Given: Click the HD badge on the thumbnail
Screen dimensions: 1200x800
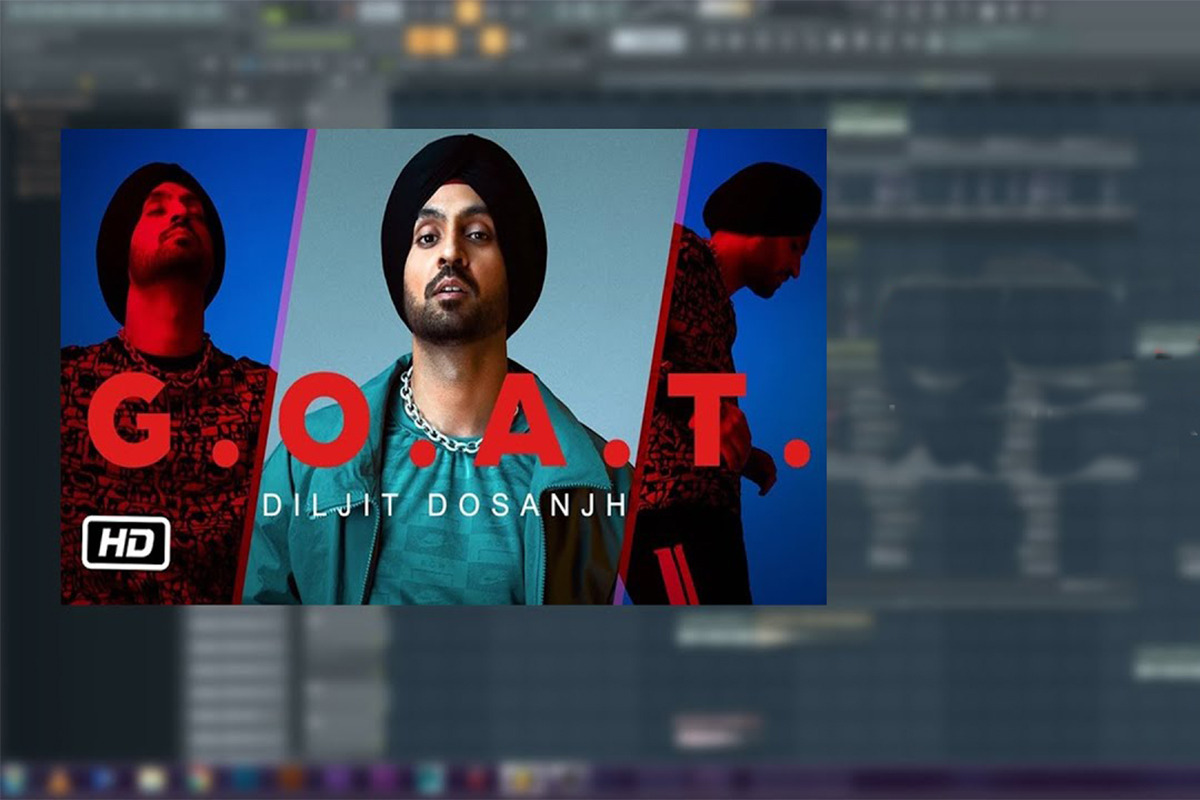Looking at the screenshot, I should [126, 543].
